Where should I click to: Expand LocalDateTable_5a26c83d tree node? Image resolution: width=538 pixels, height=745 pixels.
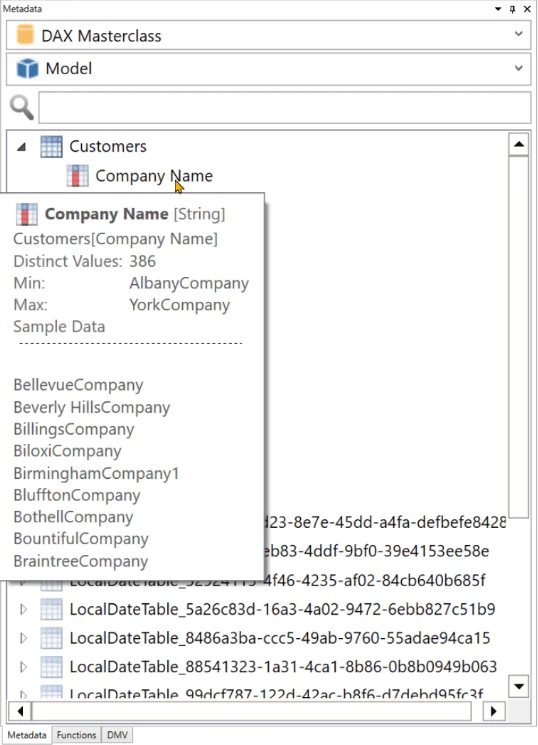[23, 609]
